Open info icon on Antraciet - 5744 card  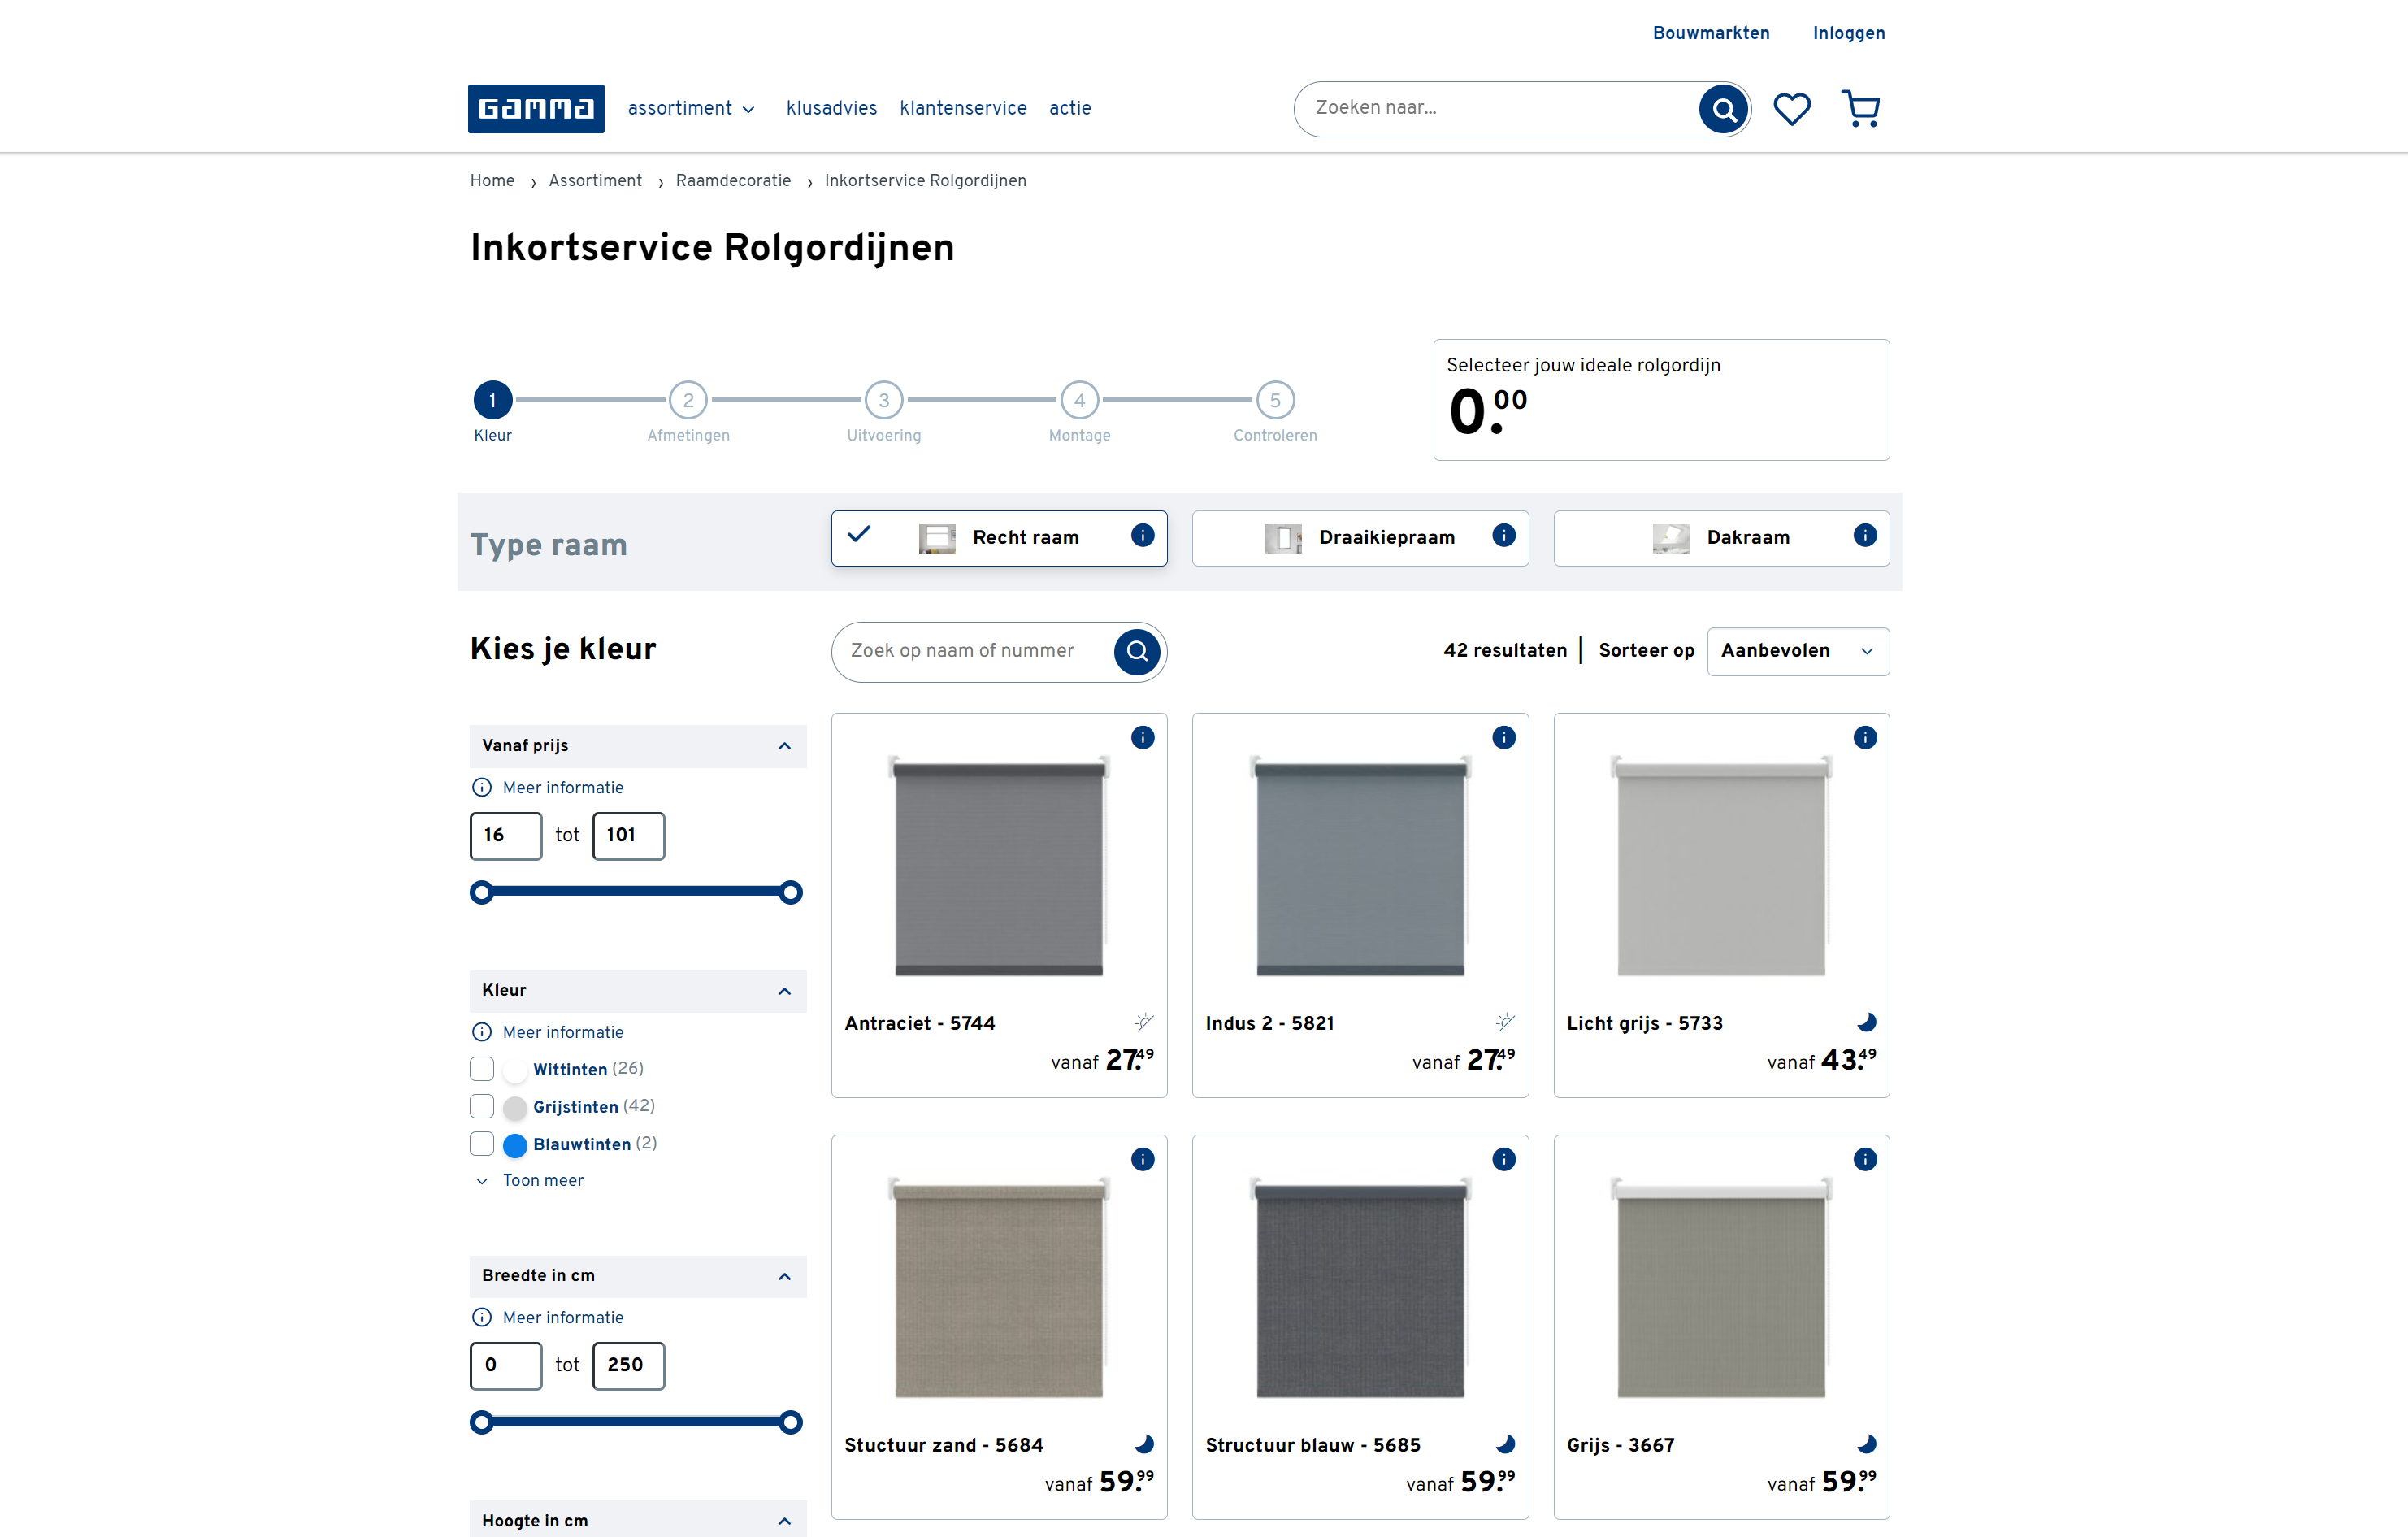pyautogui.click(x=1142, y=738)
